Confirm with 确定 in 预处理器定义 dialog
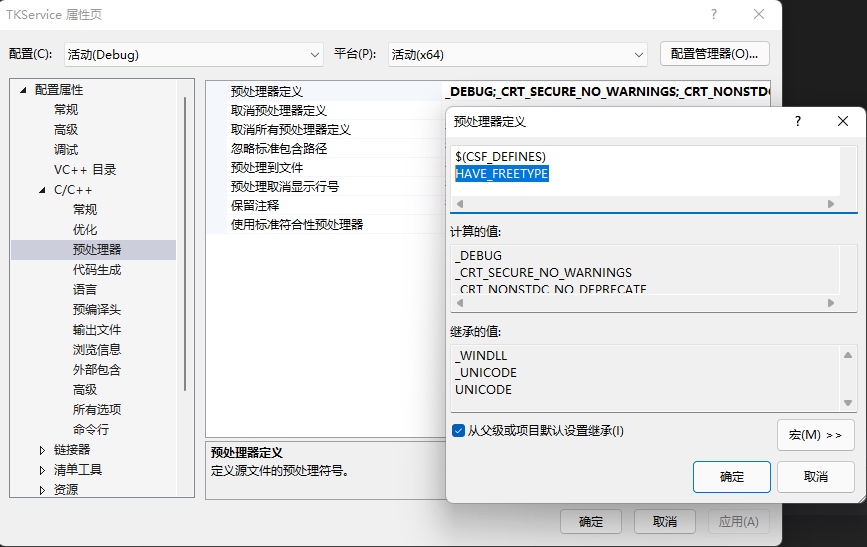This screenshot has width=867, height=547. click(x=731, y=477)
